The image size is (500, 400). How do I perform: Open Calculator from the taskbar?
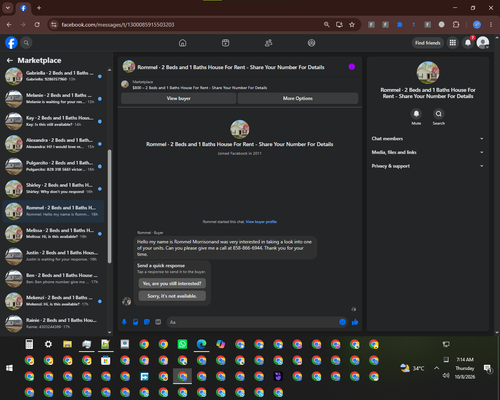[29, 344]
